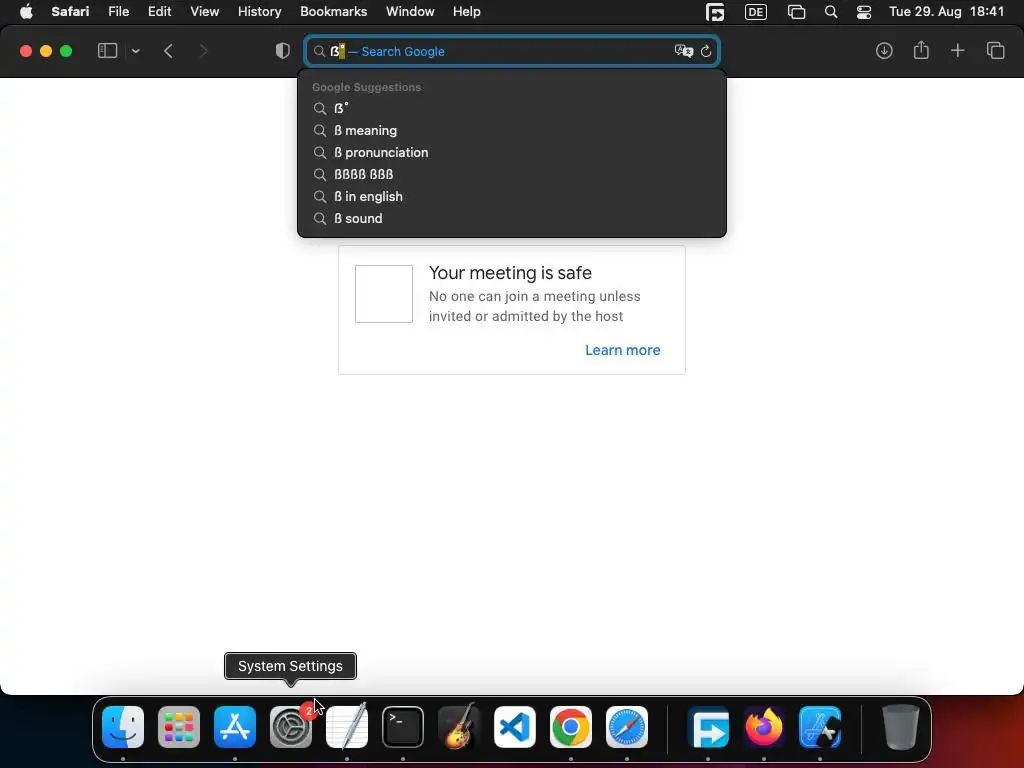Follow the Learn more link

click(622, 350)
